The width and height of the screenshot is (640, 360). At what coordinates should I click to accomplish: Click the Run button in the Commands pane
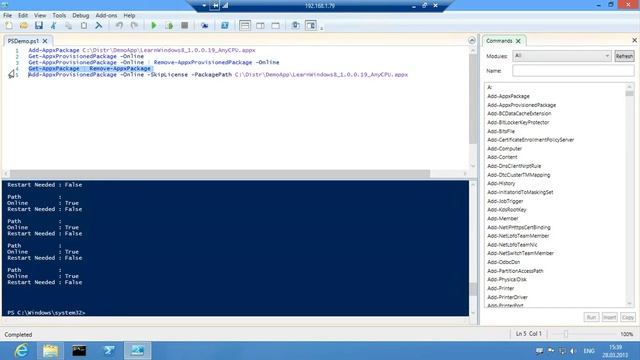591,317
